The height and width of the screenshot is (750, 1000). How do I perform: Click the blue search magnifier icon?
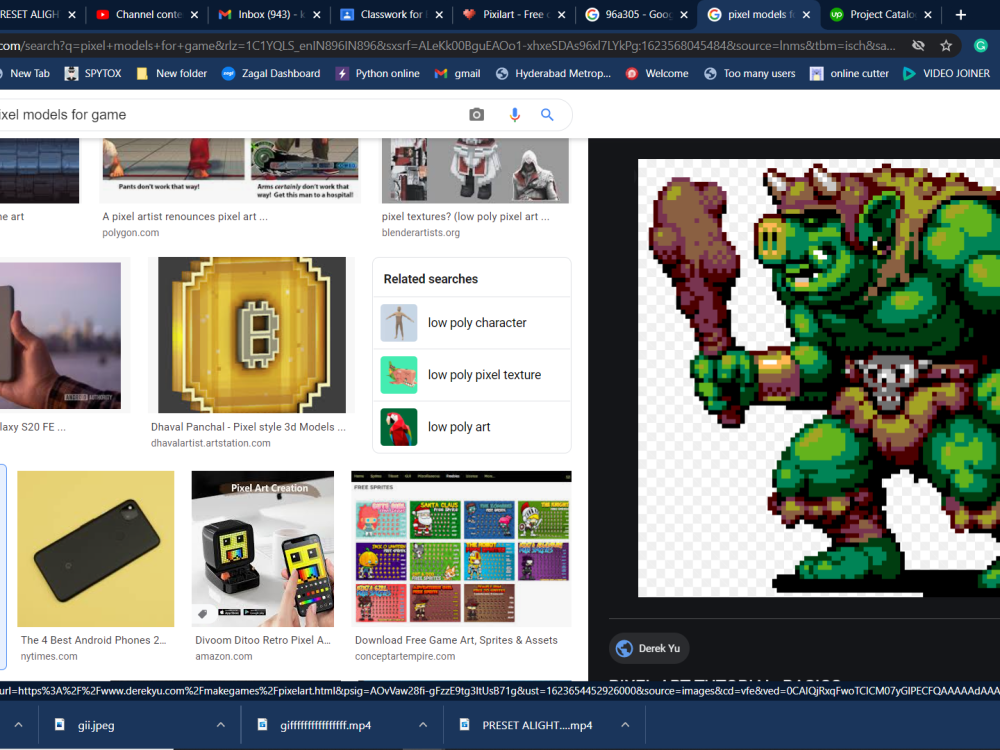point(547,115)
